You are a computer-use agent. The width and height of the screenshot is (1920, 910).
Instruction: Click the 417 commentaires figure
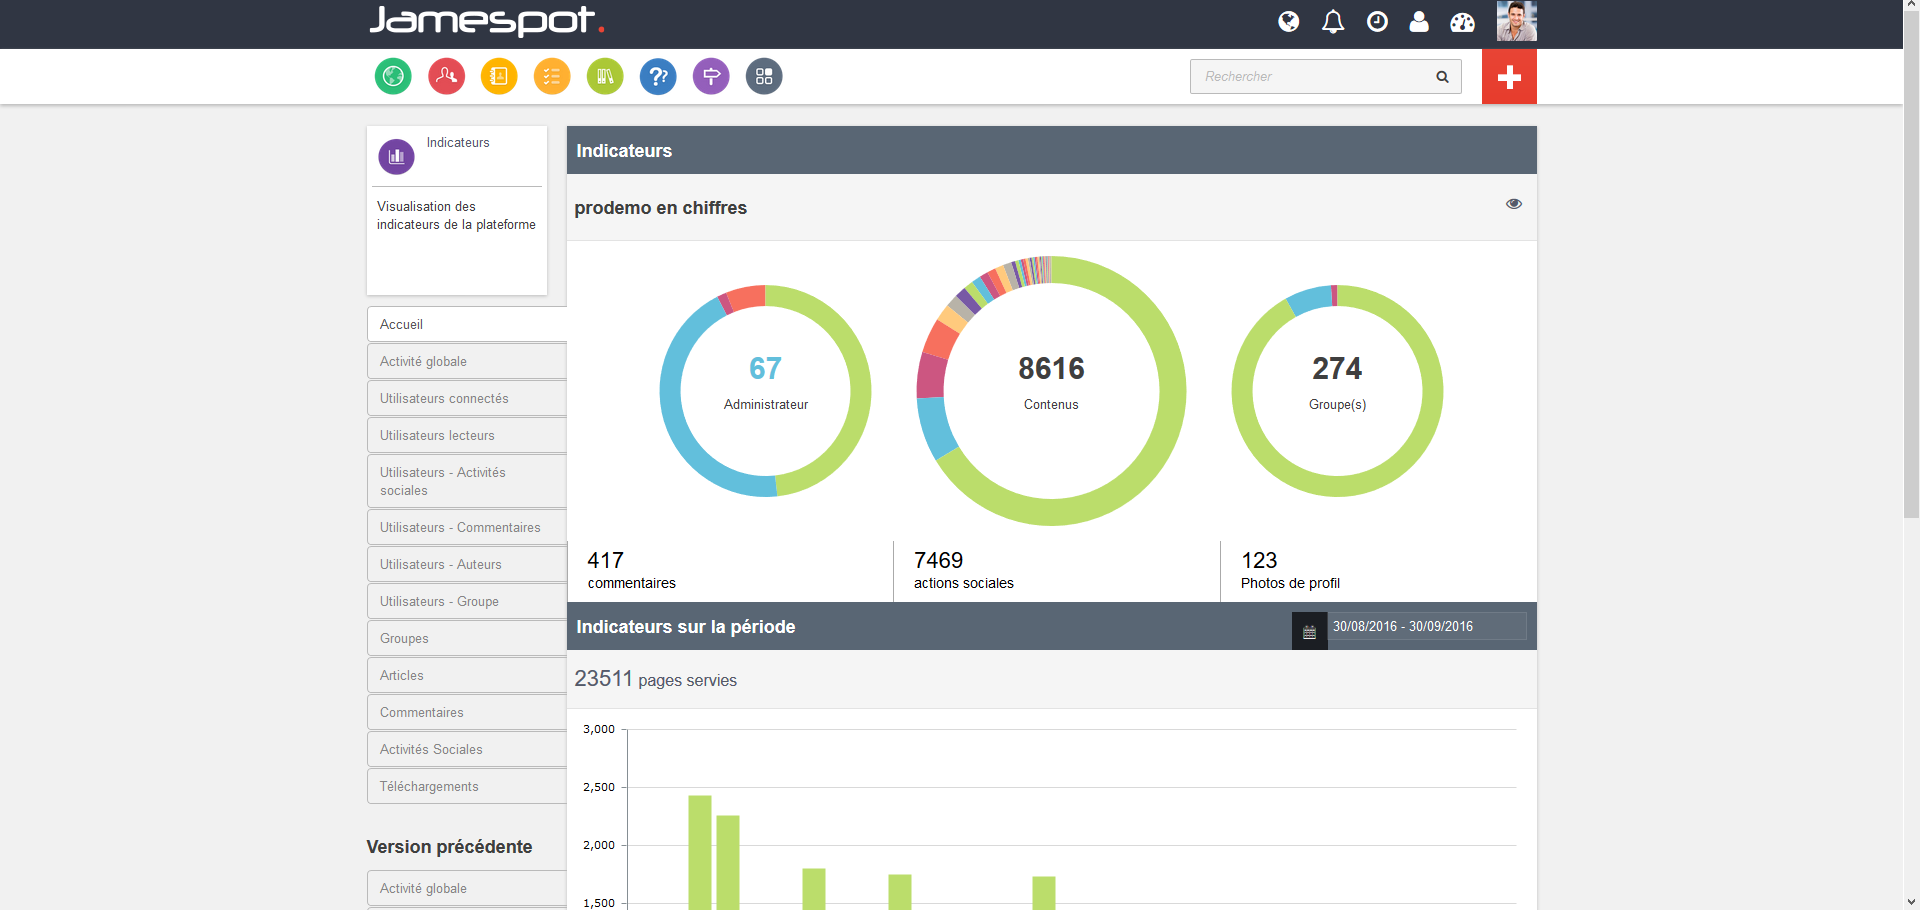coord(631,570)
